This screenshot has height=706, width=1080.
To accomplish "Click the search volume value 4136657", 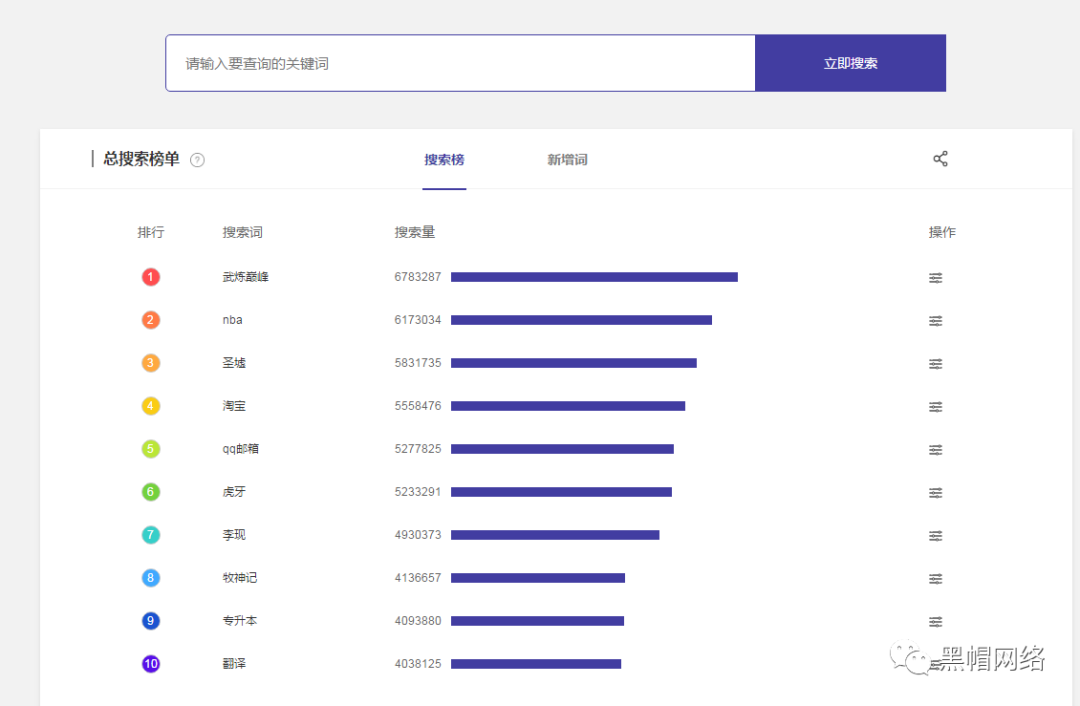I will tap(417, 578).
